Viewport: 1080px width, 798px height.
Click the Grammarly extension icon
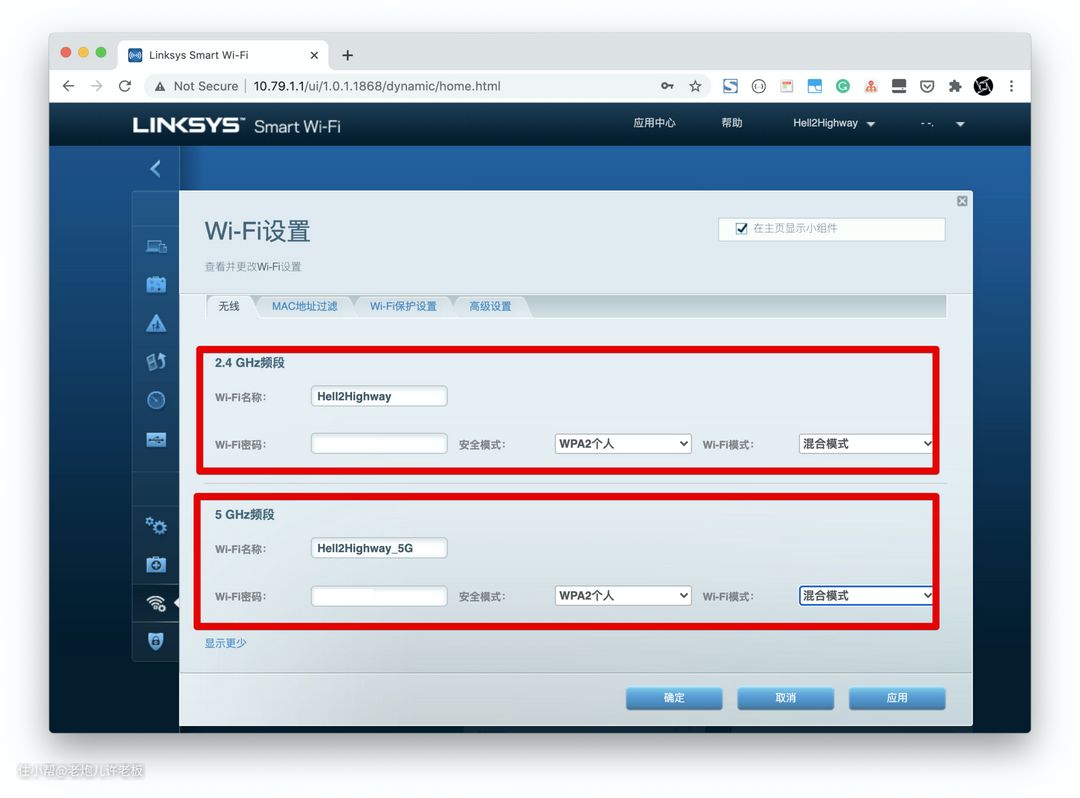click(843, 86)
